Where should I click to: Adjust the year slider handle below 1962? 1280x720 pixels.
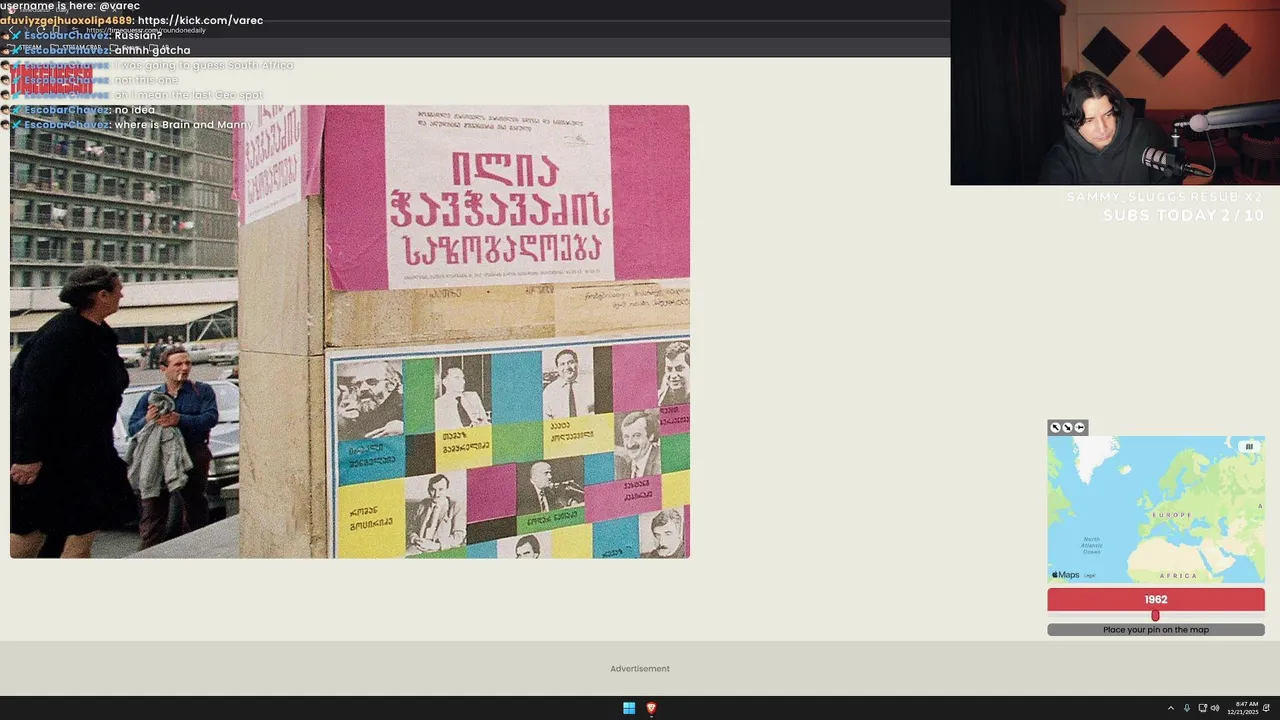1155,616
